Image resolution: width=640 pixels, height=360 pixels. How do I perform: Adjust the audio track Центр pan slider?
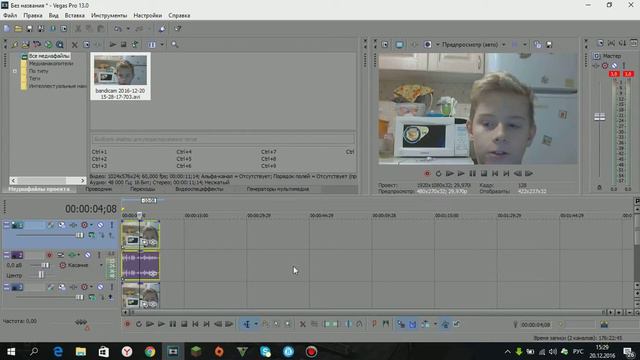coord(41,275)
